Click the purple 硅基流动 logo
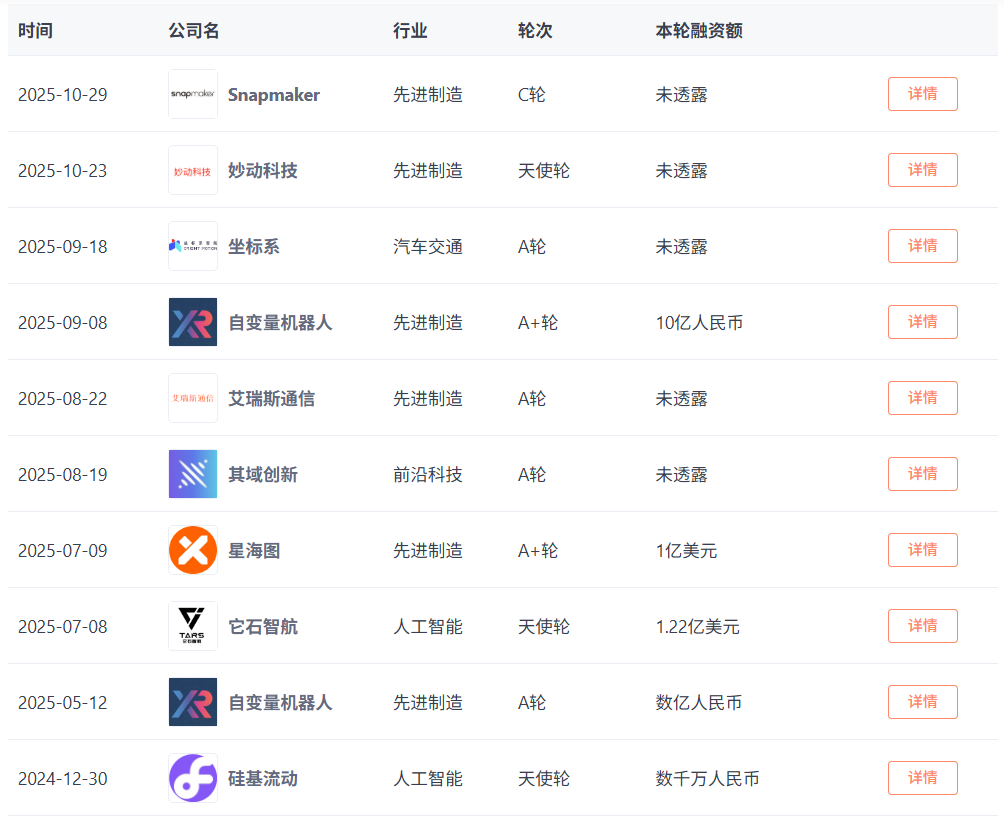 pos(193,778)
